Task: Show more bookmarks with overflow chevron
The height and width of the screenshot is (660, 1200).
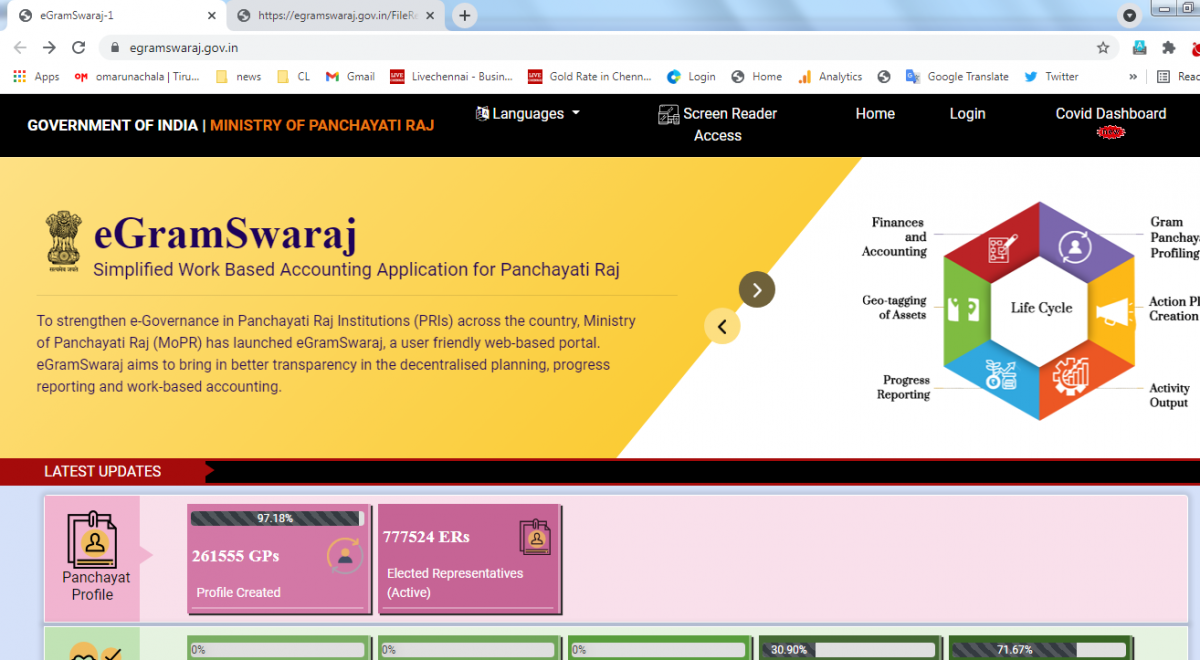Action: (x=1133, y=76)
